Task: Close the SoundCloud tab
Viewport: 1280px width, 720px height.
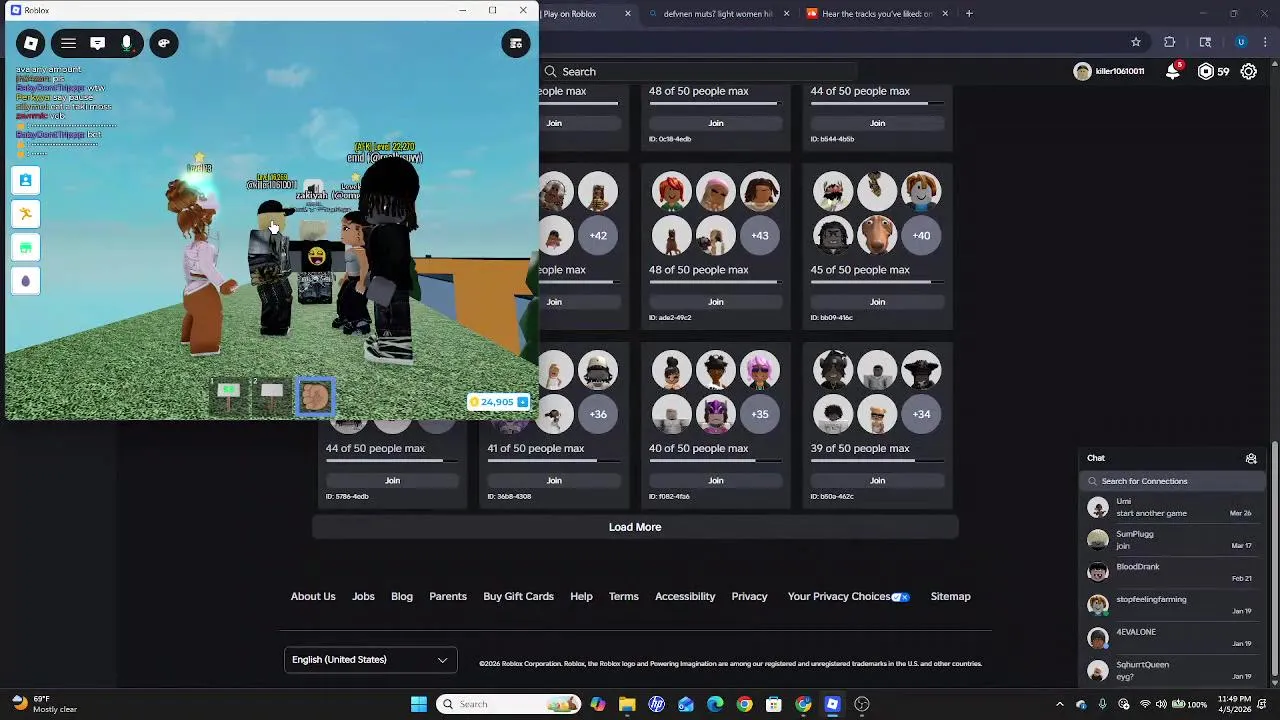Action: (945, 14)
